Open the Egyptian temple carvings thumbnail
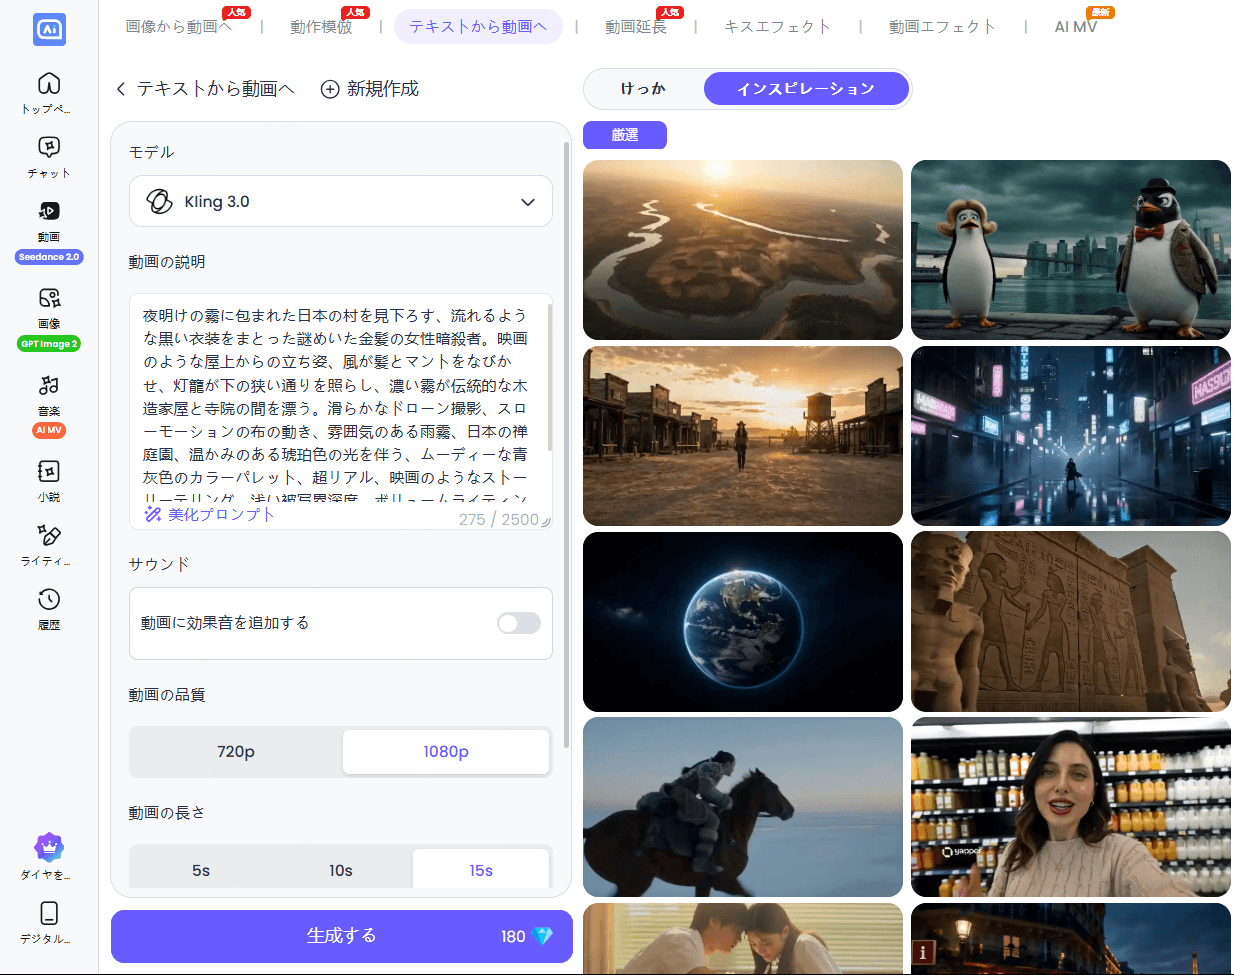 (1071, 622)
